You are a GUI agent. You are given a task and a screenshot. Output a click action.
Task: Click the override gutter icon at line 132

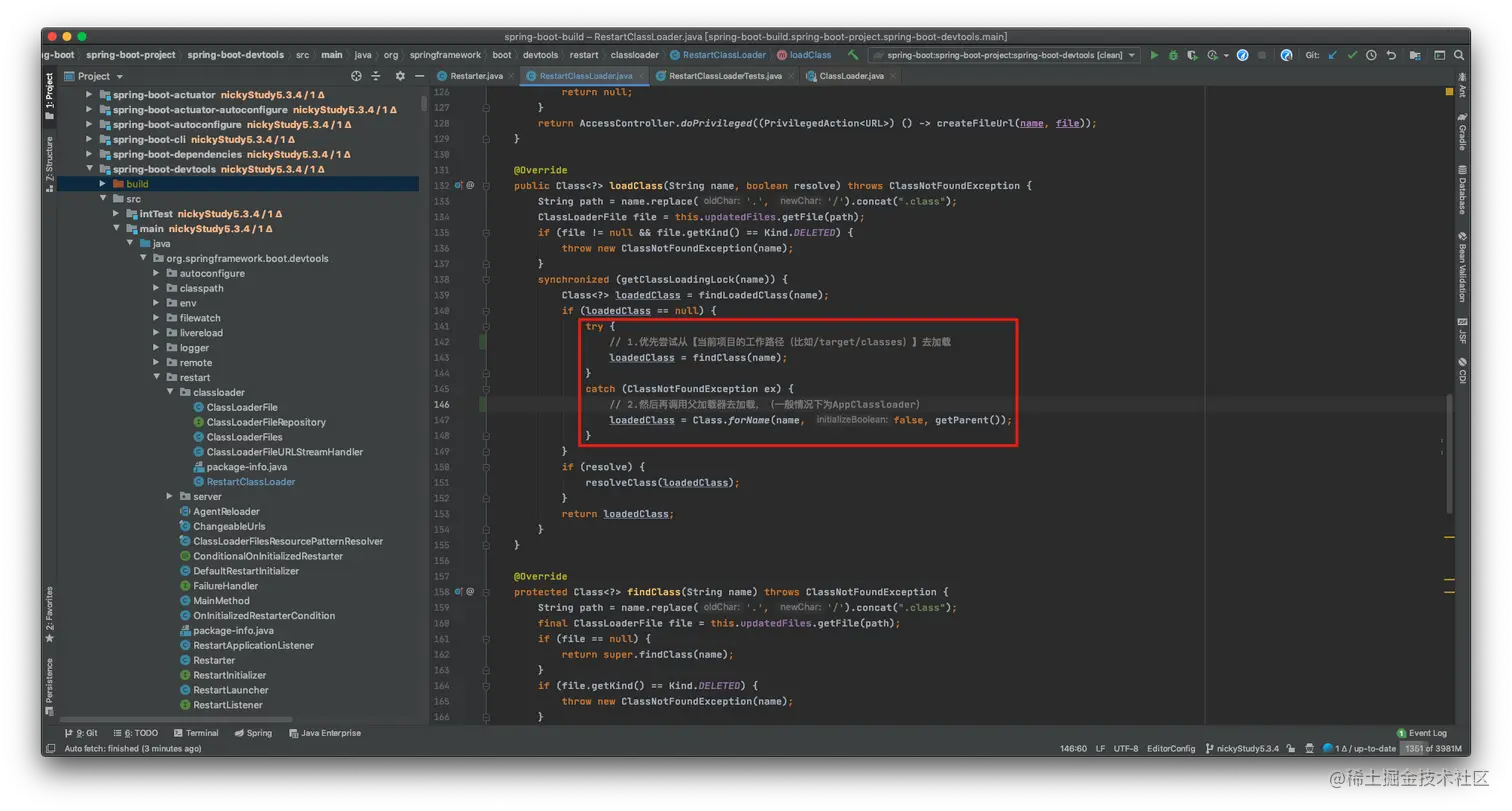(458, 186)
